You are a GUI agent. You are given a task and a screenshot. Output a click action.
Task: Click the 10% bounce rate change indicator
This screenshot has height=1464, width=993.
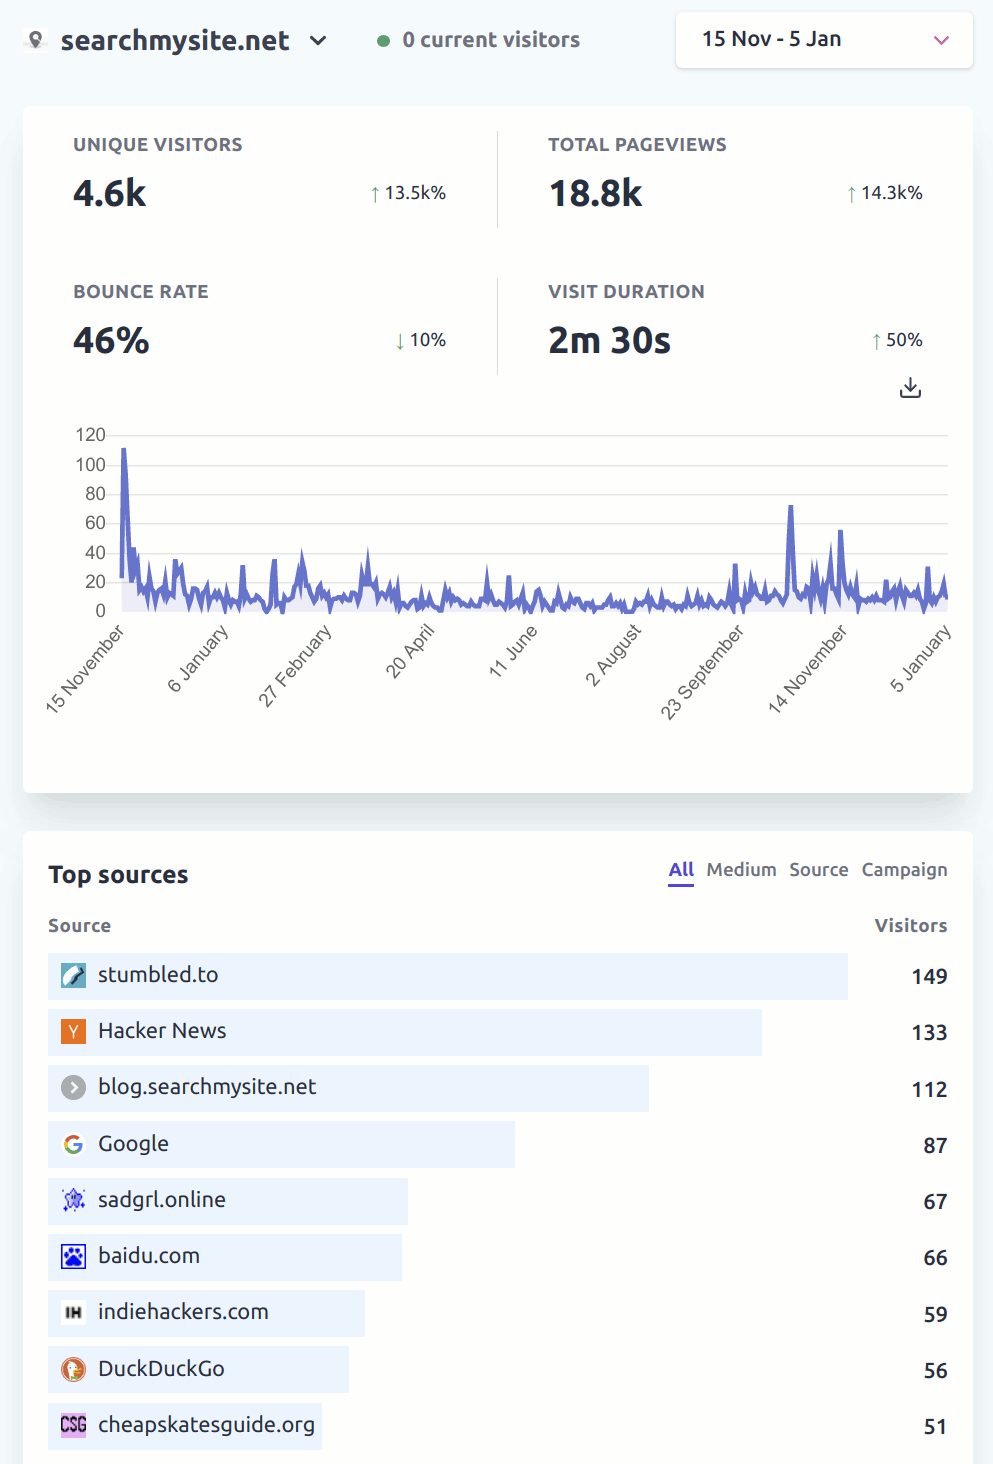pyautogui.click(x=420, y=340)
